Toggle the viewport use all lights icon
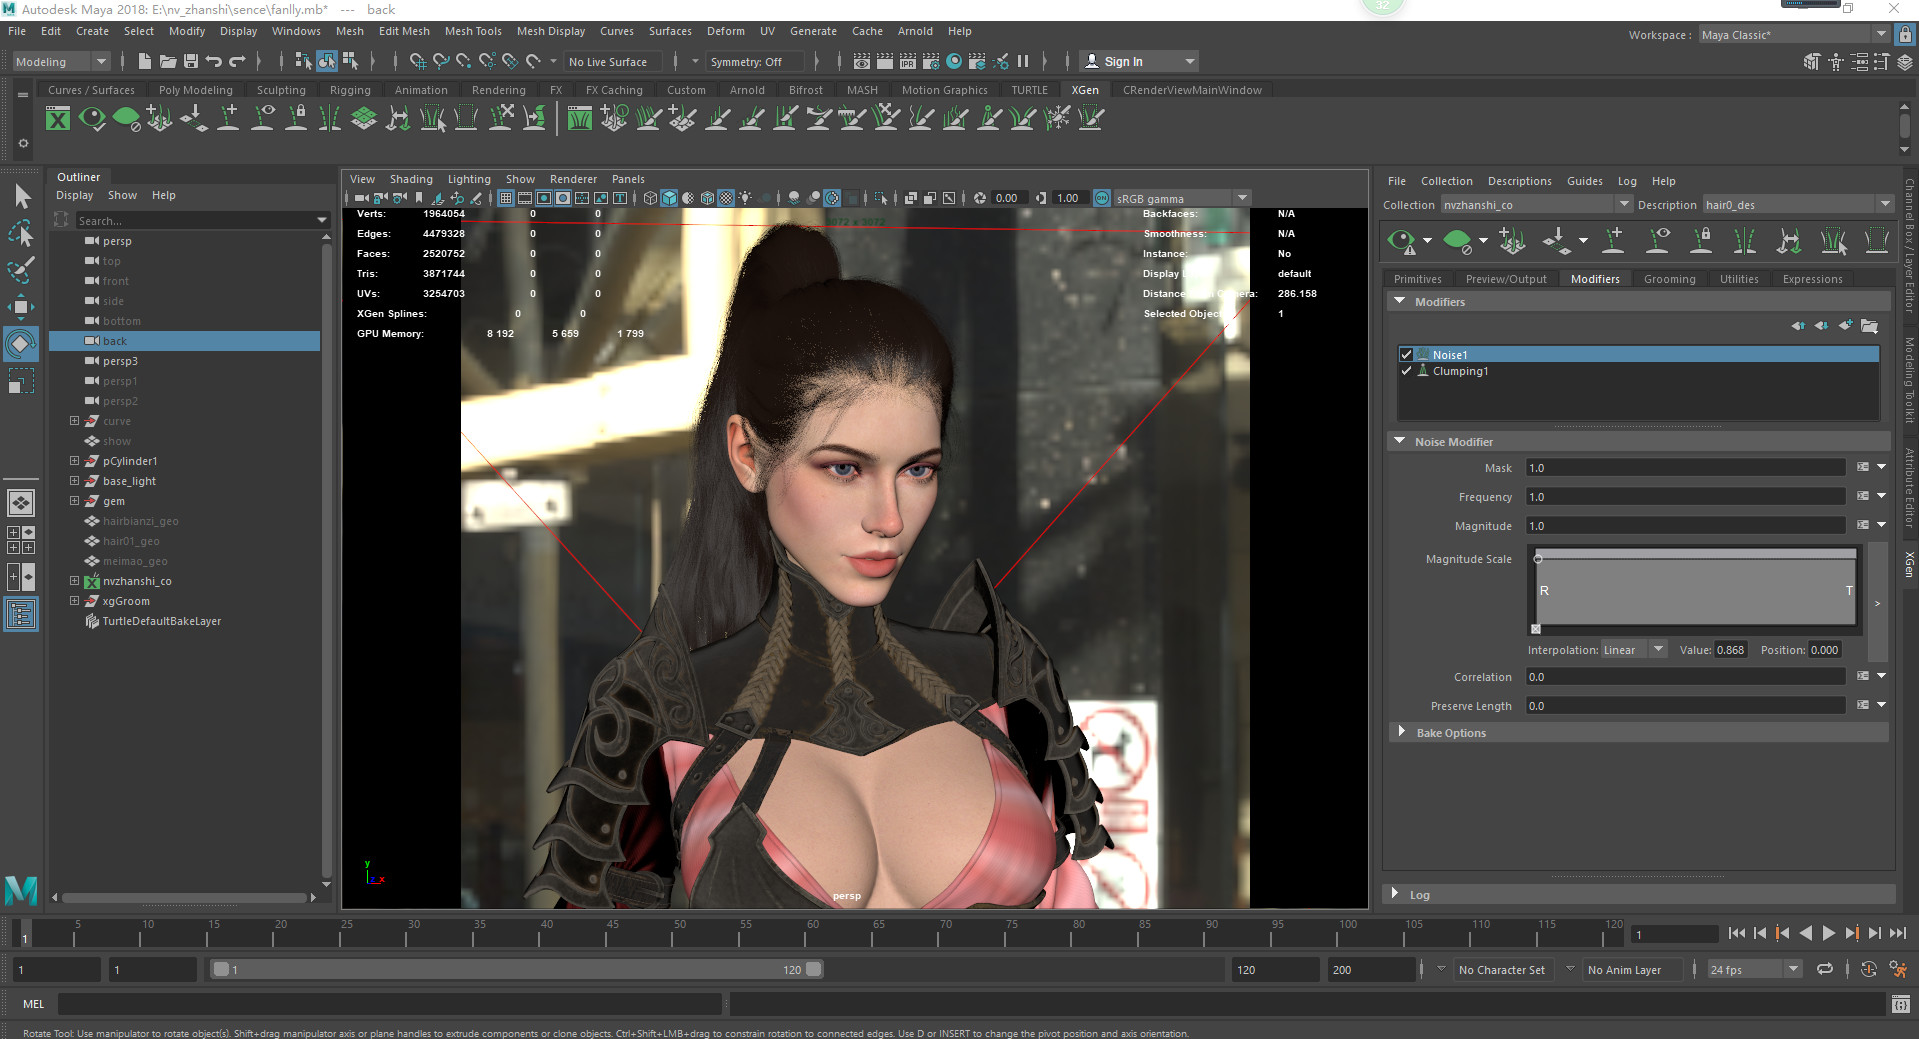Viewport: 1919px width, 1039px height. 746,198
